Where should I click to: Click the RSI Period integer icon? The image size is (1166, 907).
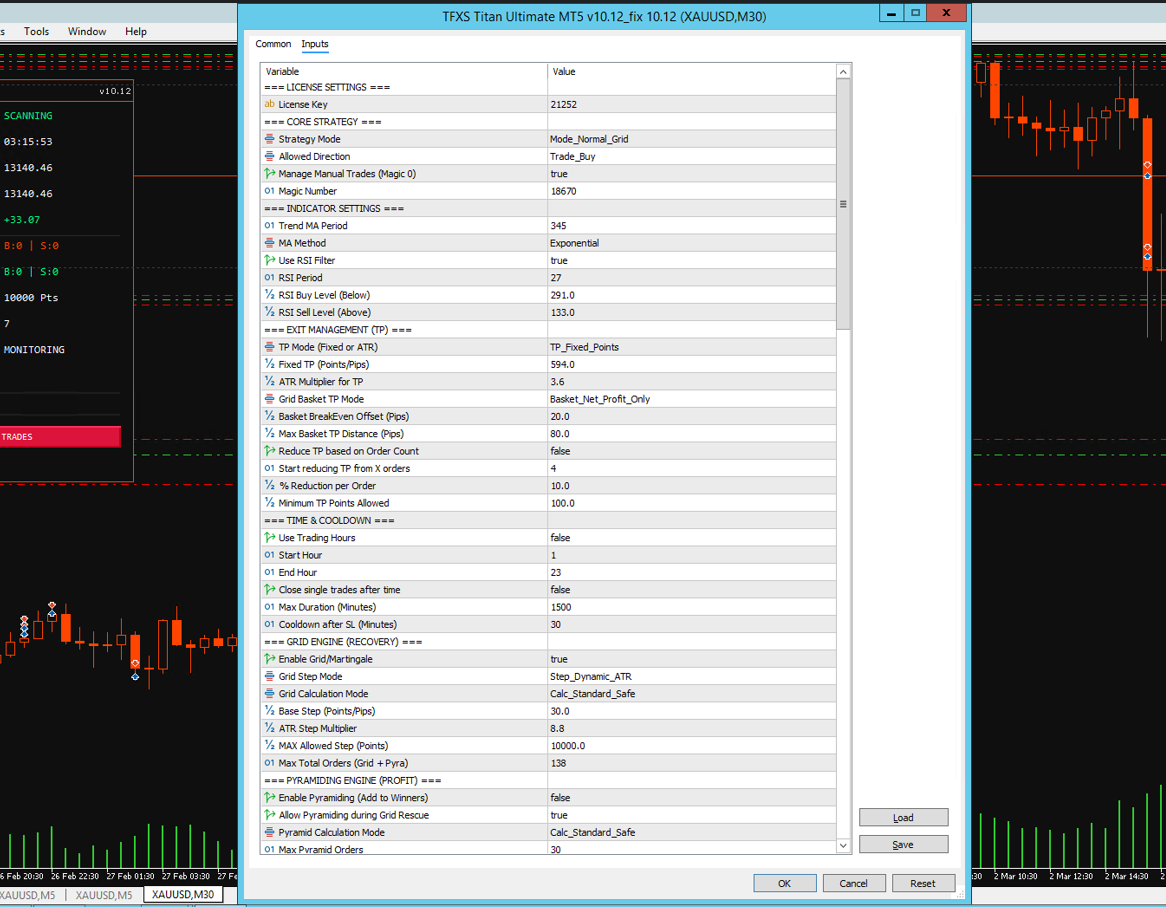coord(269,277)
